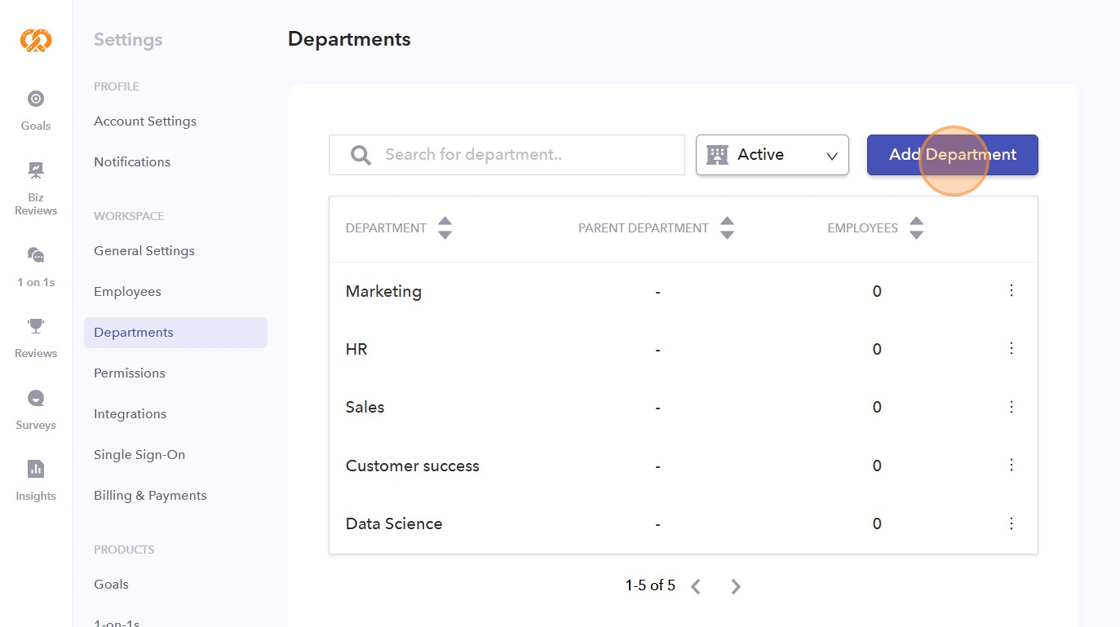Screen dimensions: 1120x627
Task: Sort by Department column arrows
Action: 445,228
